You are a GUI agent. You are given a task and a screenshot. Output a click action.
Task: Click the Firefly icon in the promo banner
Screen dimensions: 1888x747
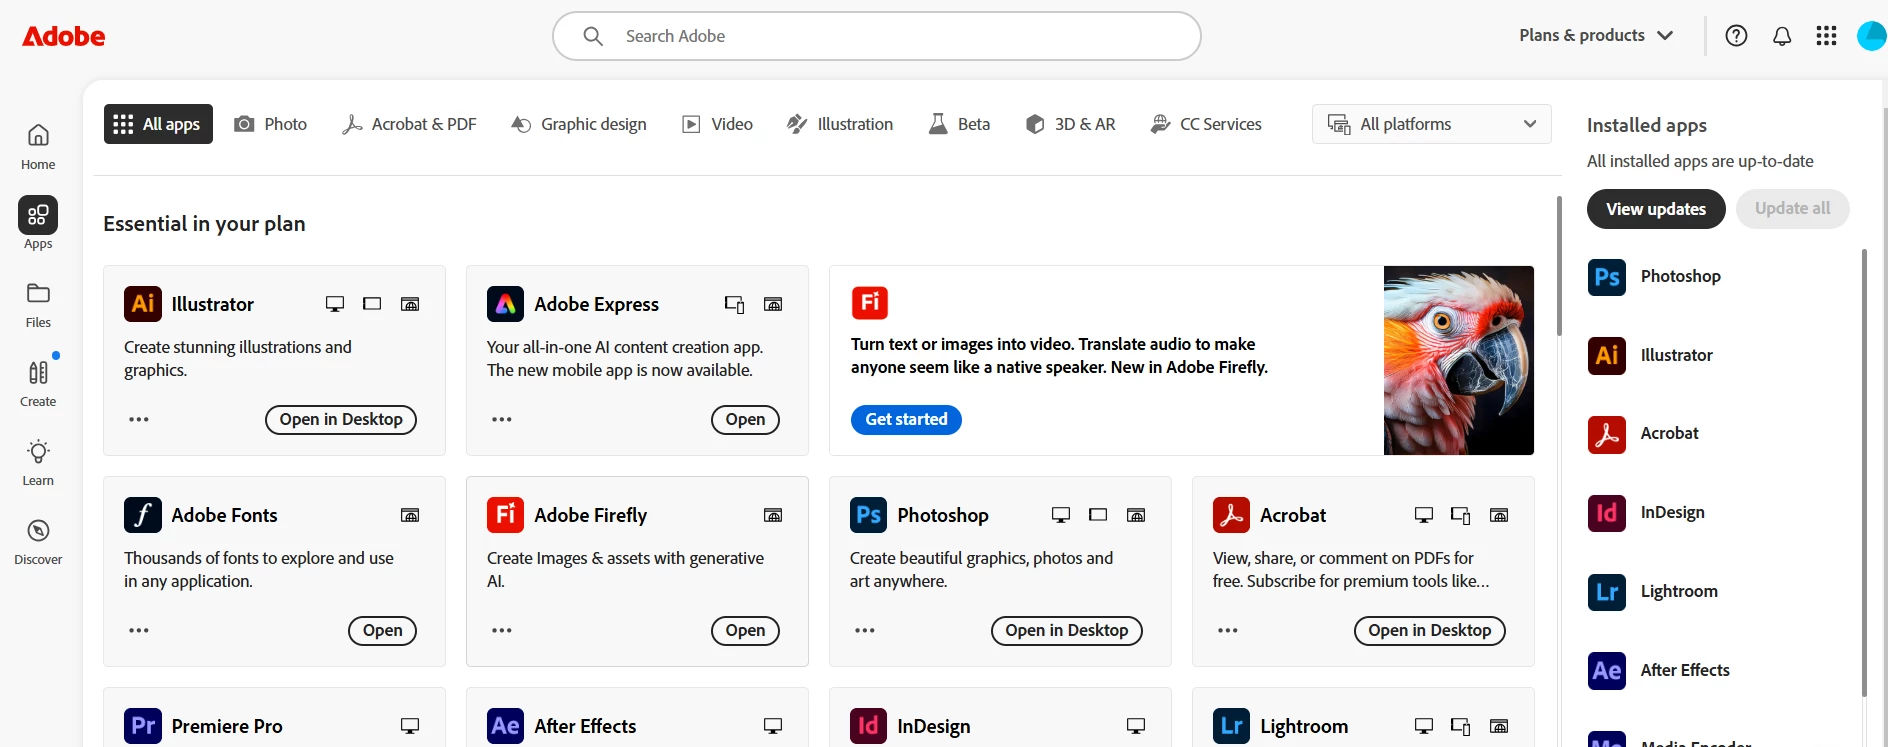(870, 302)
